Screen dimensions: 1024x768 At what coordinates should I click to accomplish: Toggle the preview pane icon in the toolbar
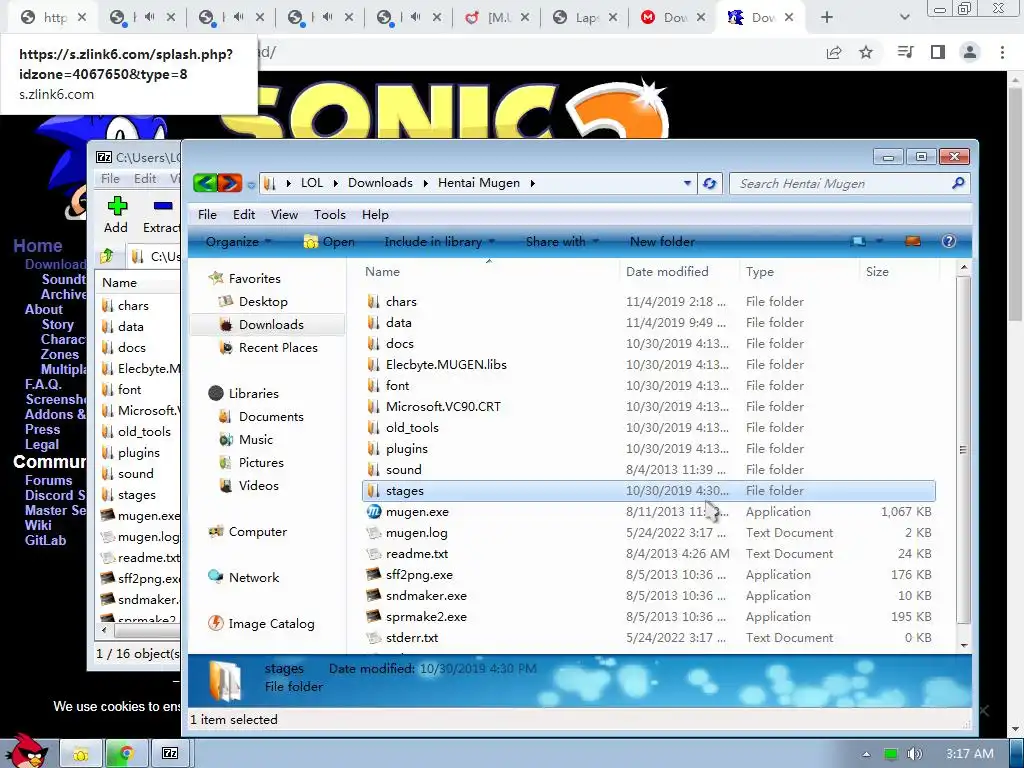(x=912, y=242)
